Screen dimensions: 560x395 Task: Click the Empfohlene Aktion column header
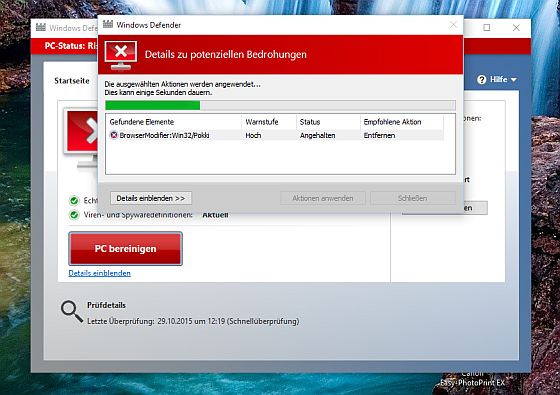pyautogui.click(x=402, y=122)
